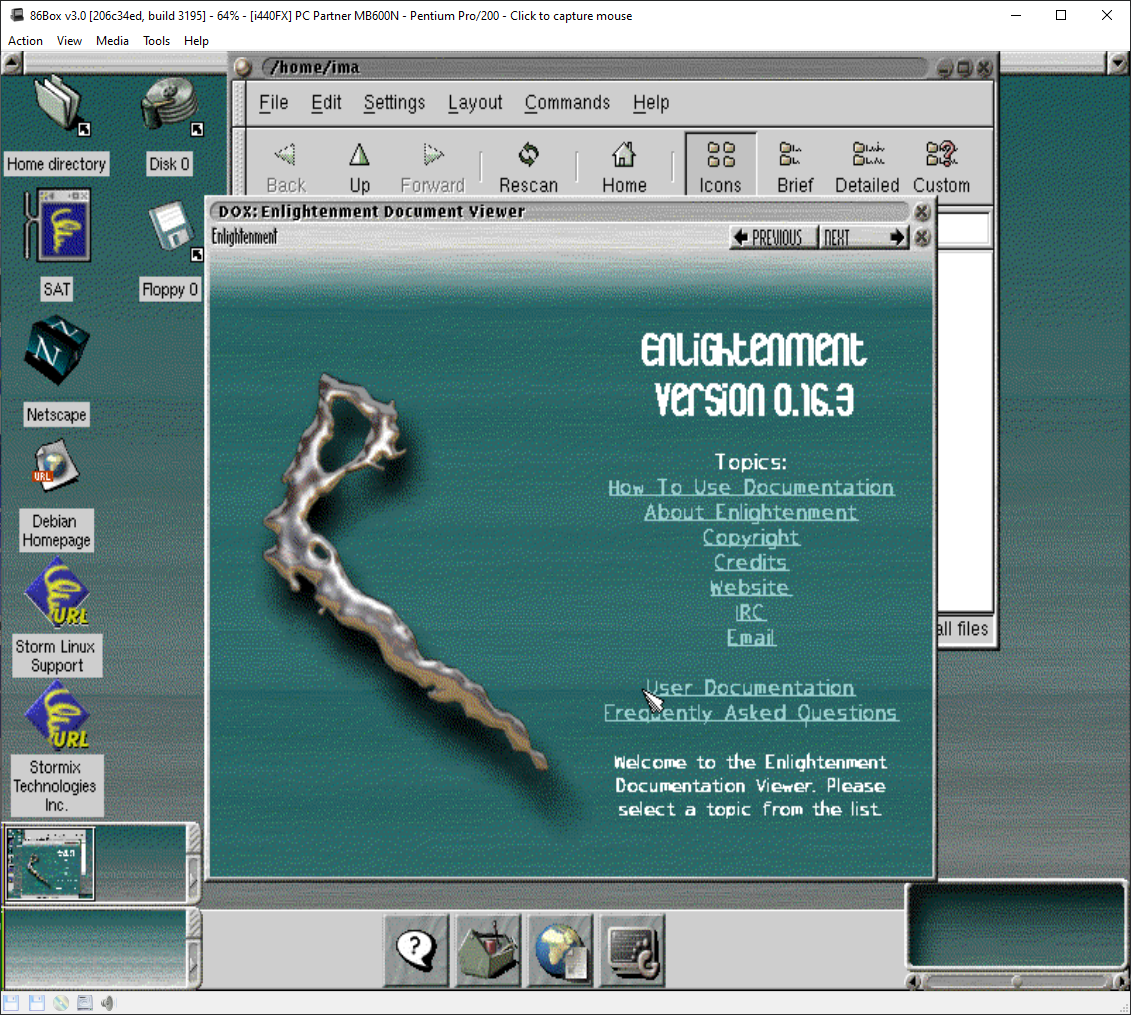Viewport: 1131px width, 1015px height.
Task: Switch file manager to Detailed view
Action: (867, 167)
